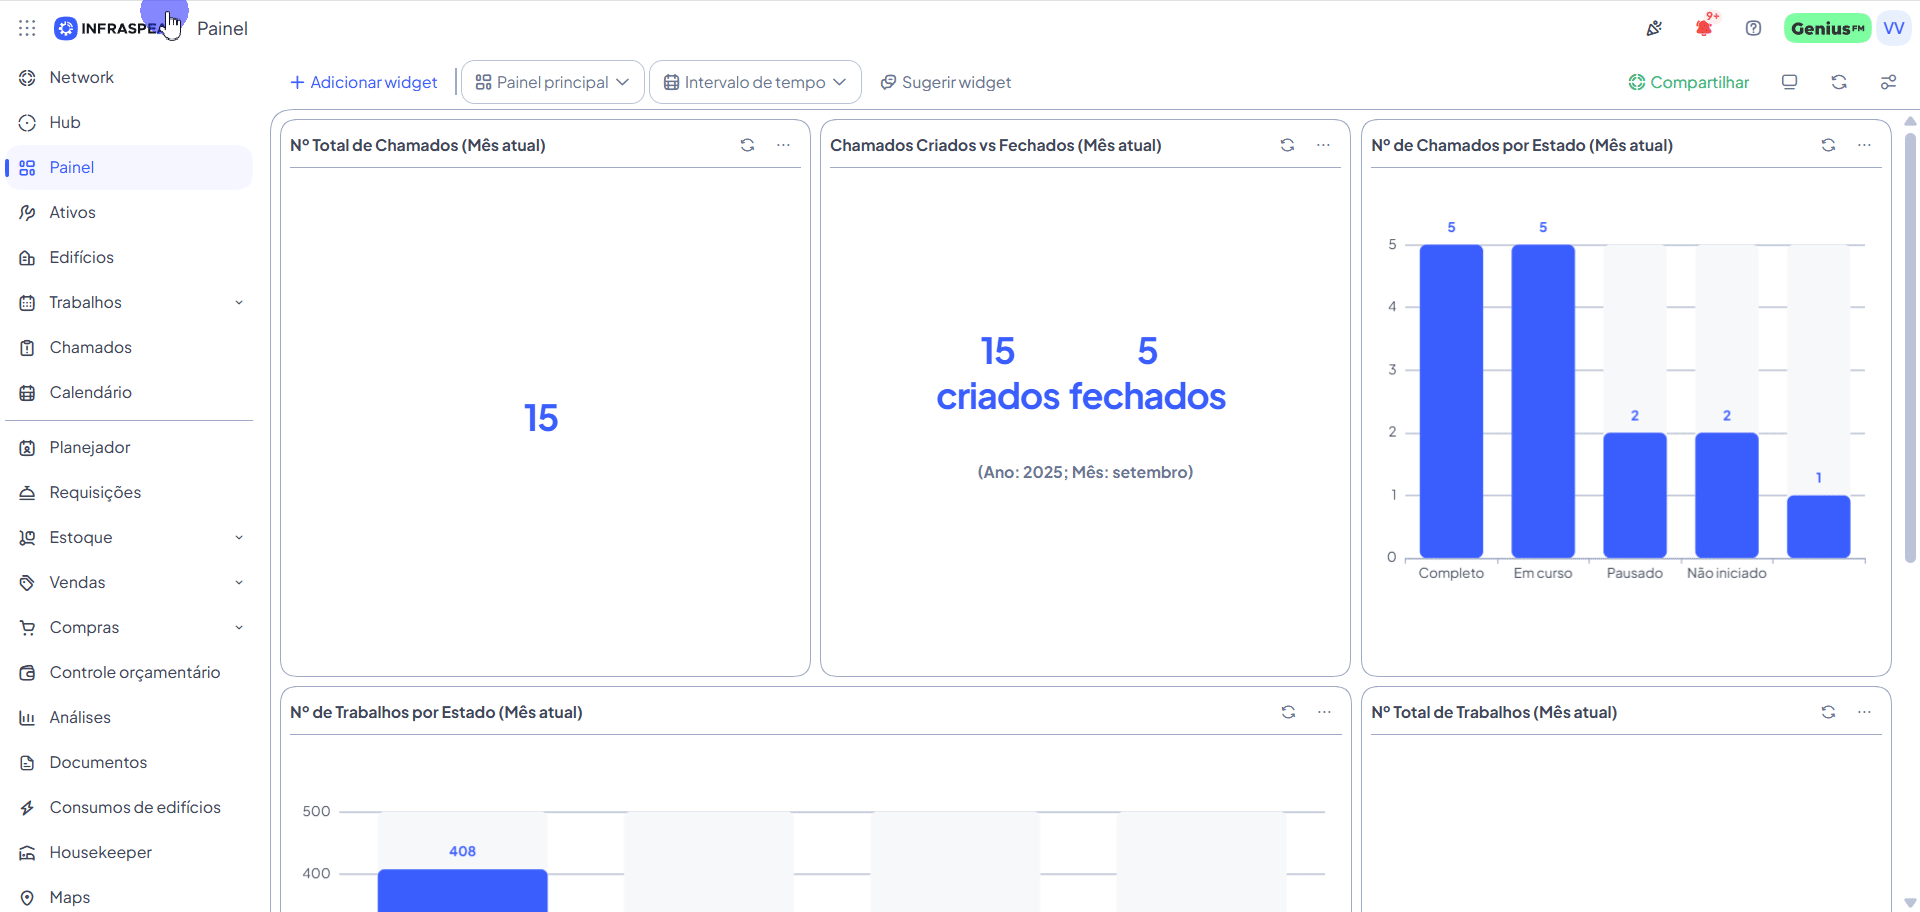Open options for Trabalhos por Estado widget
The width and height of the screenshot is (1920, 912).
click(1324, 712)
